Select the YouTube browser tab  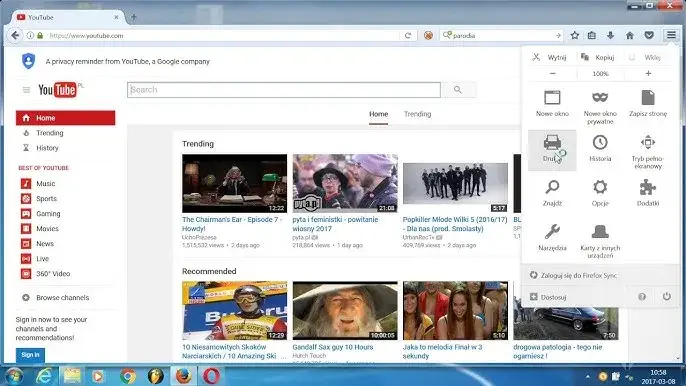68,18
